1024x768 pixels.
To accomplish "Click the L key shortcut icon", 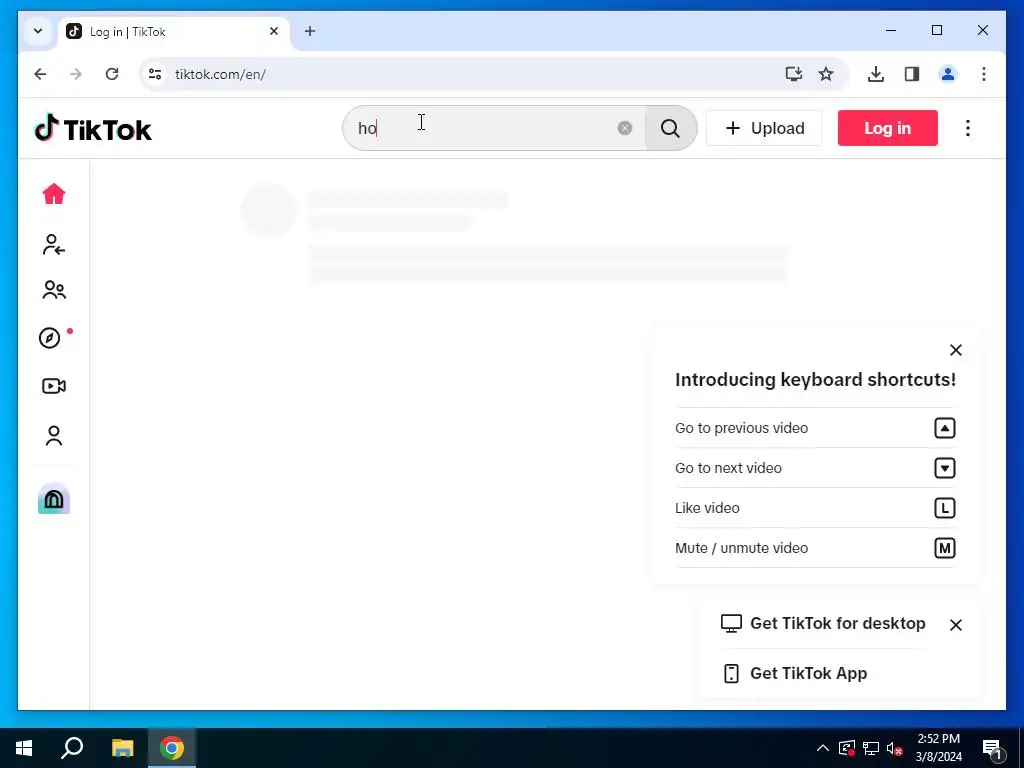I will click(944, 508).
